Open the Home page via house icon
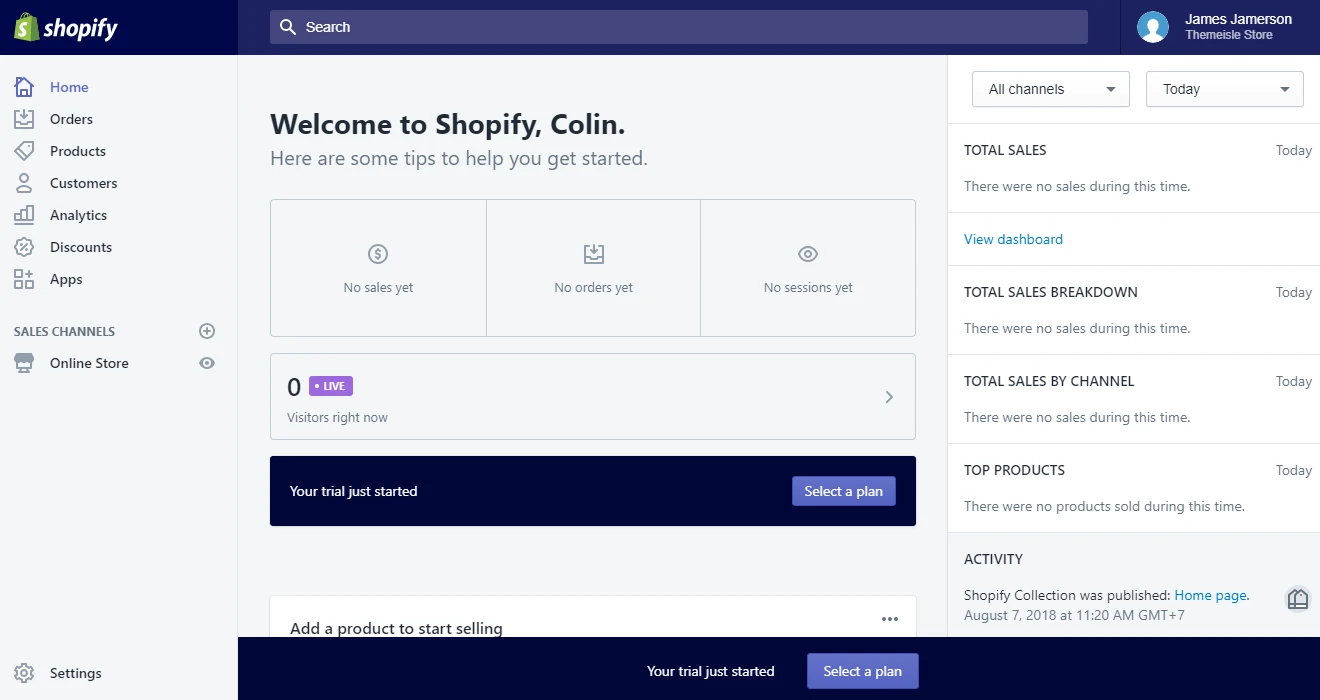The image size is (1320, 700). (24, 87)
